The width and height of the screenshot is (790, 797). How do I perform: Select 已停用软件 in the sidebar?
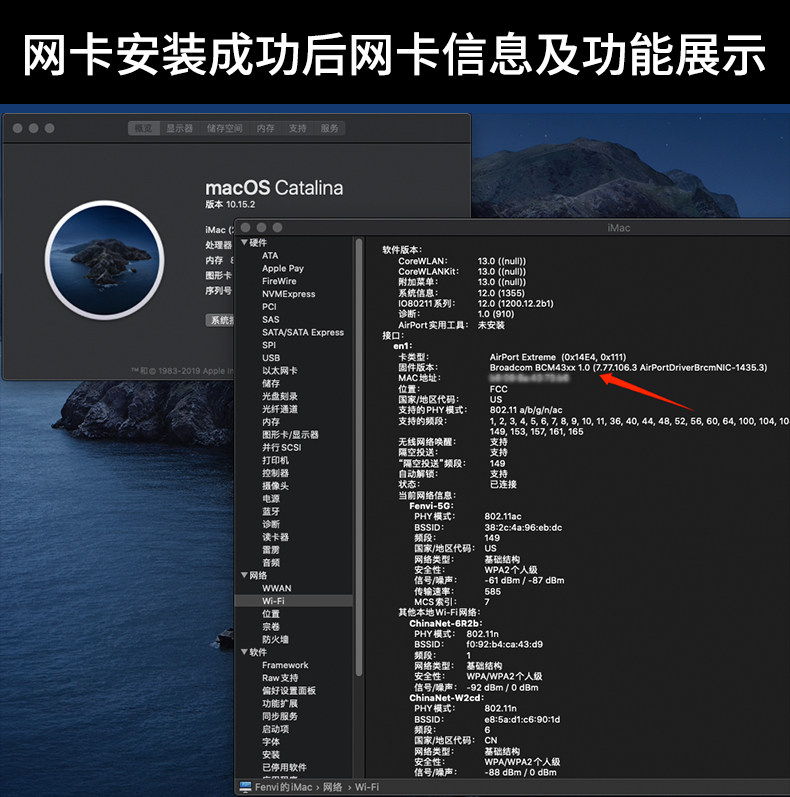coord(284,767)
